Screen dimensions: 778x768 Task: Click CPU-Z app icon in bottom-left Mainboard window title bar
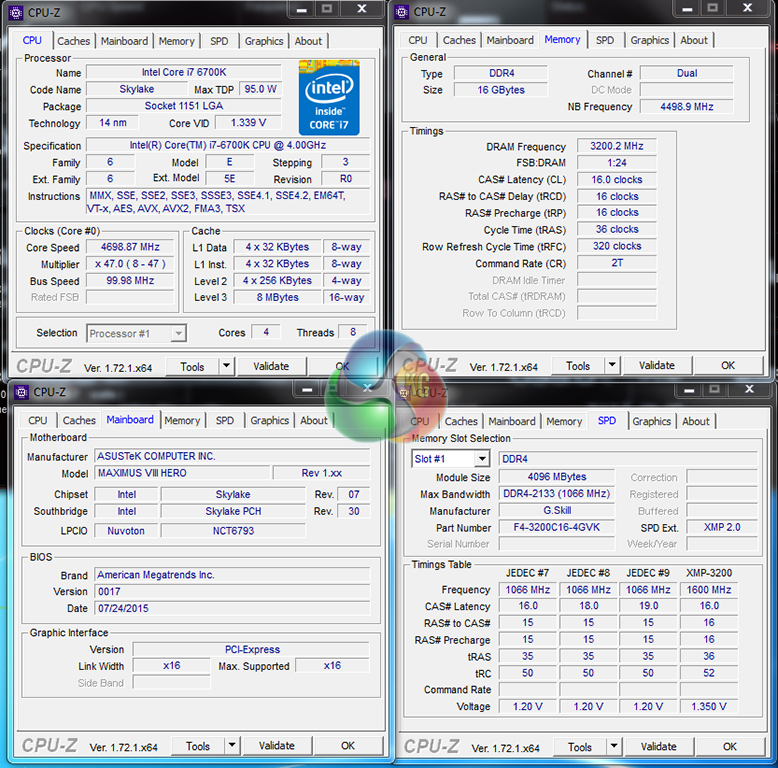click(x=21, y=392)
